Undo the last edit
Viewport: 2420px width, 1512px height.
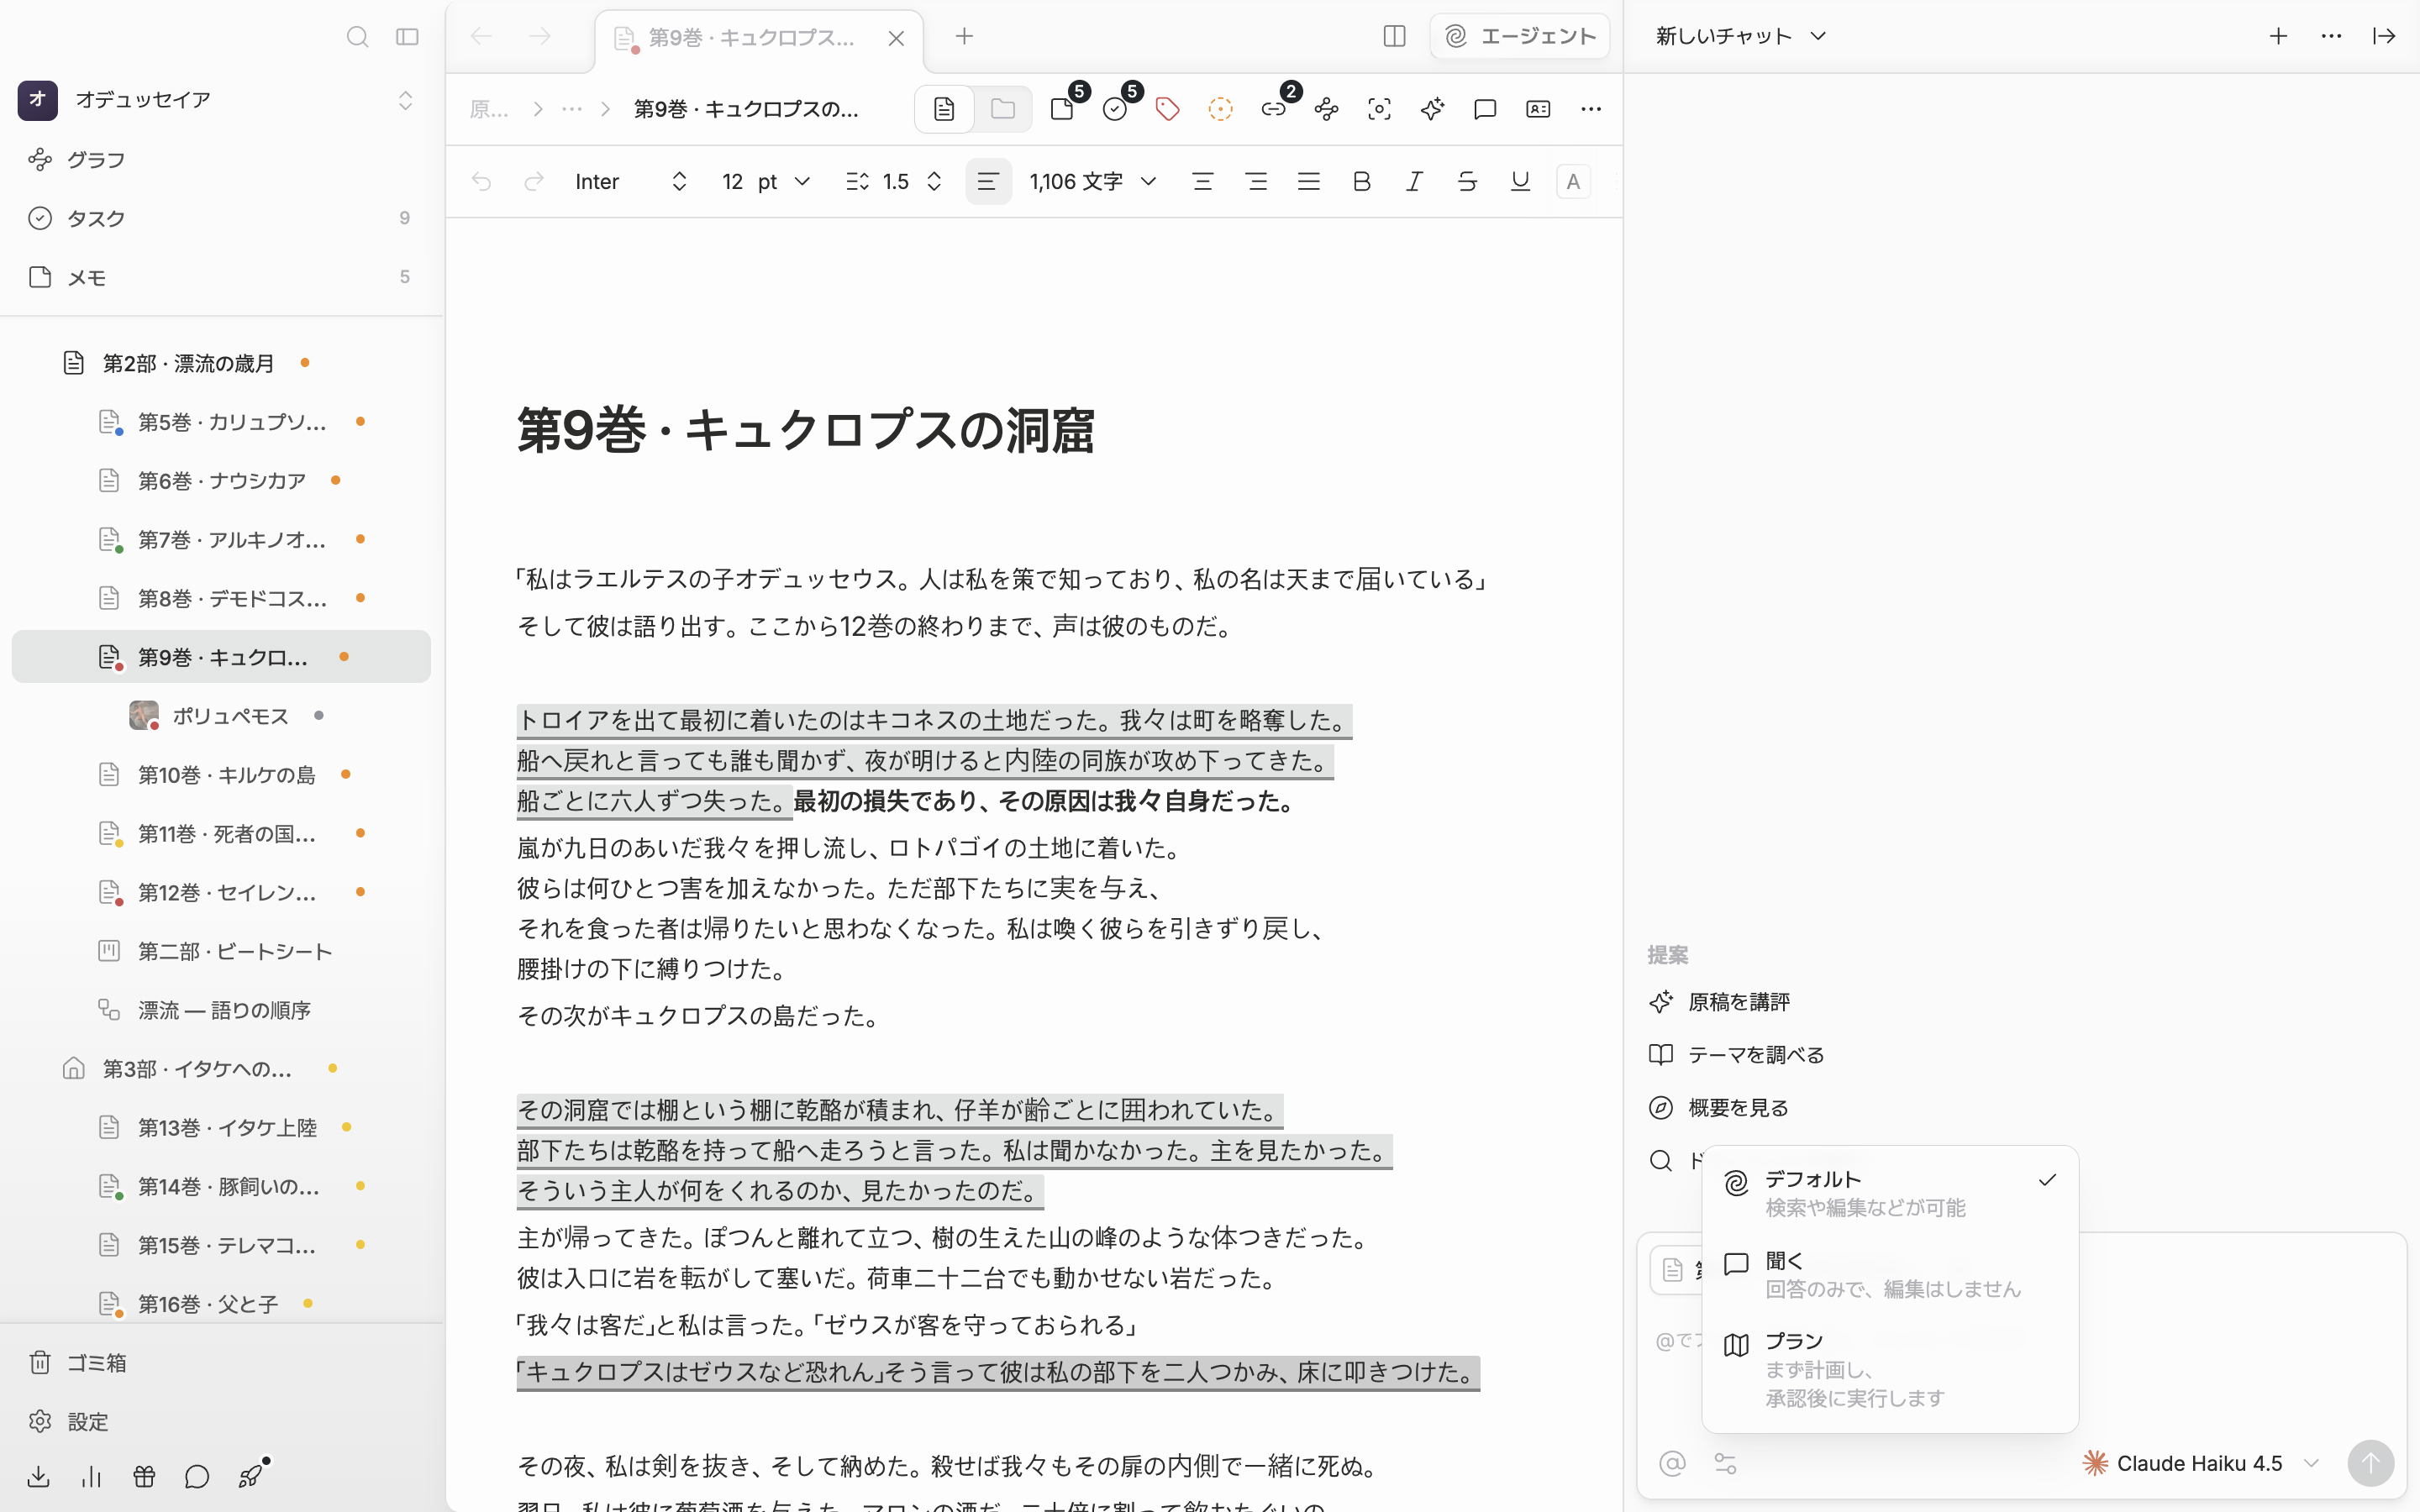point(482,182)
